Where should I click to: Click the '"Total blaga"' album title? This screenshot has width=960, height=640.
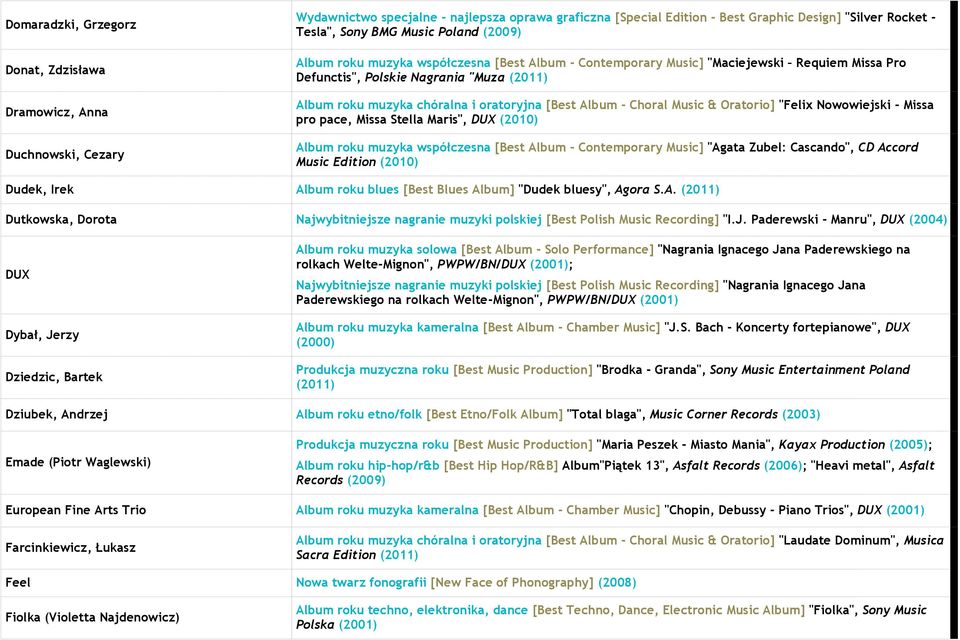(604, 414)
